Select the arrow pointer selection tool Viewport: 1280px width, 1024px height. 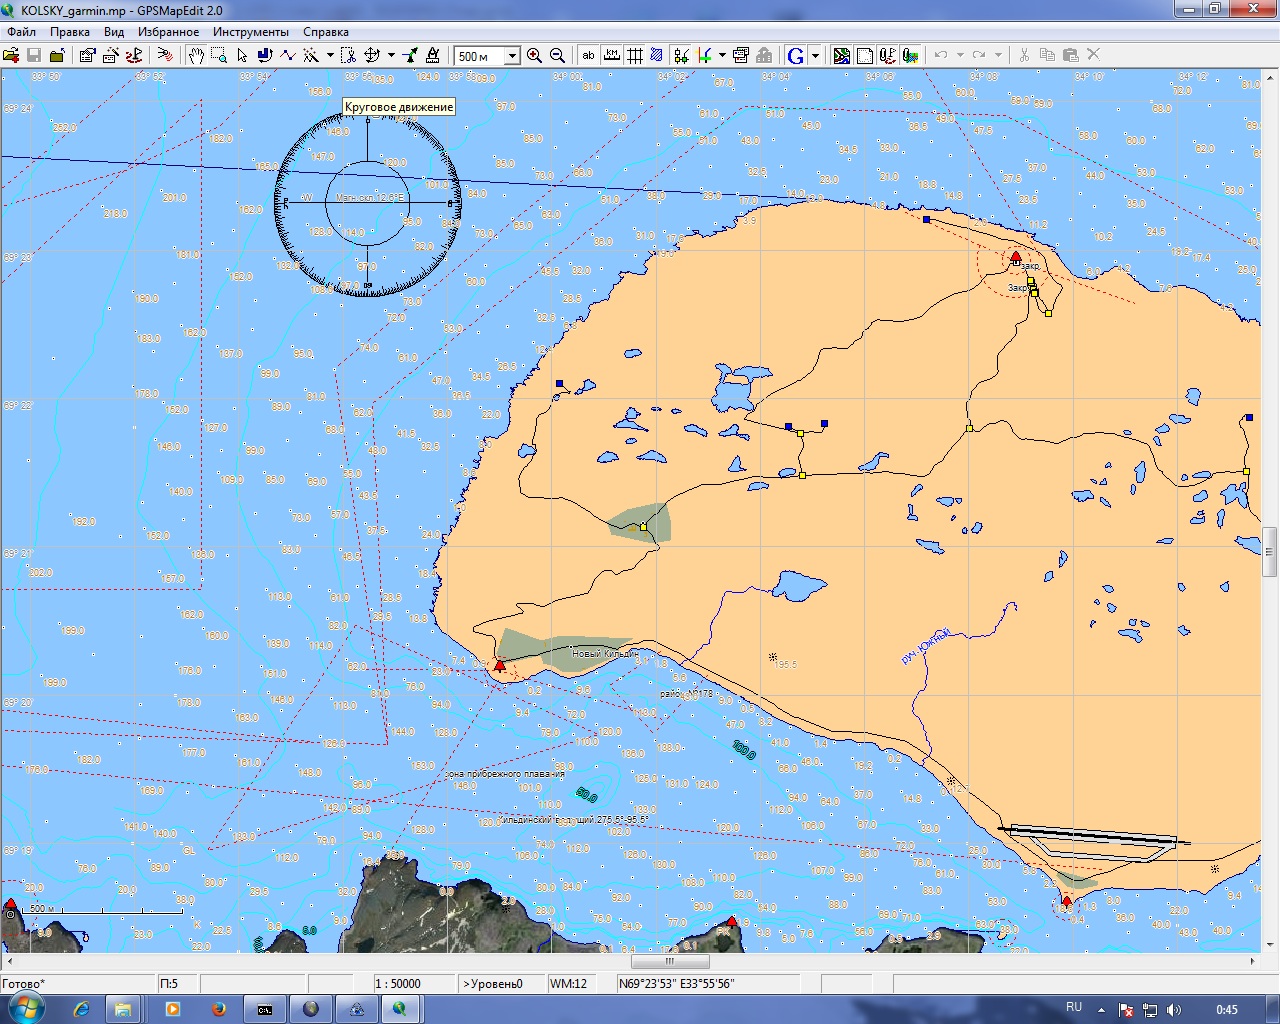point(242,56)
